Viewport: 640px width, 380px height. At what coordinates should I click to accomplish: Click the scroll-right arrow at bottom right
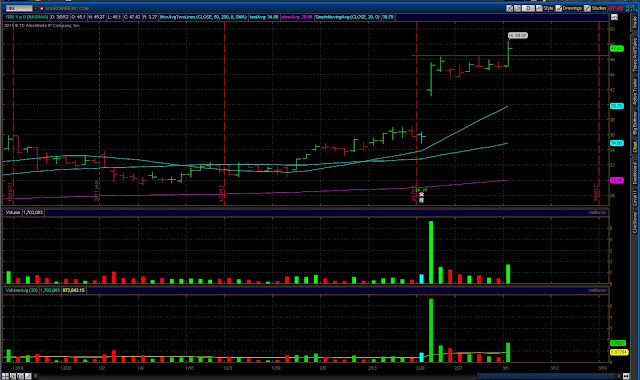[x=619, y=376]
